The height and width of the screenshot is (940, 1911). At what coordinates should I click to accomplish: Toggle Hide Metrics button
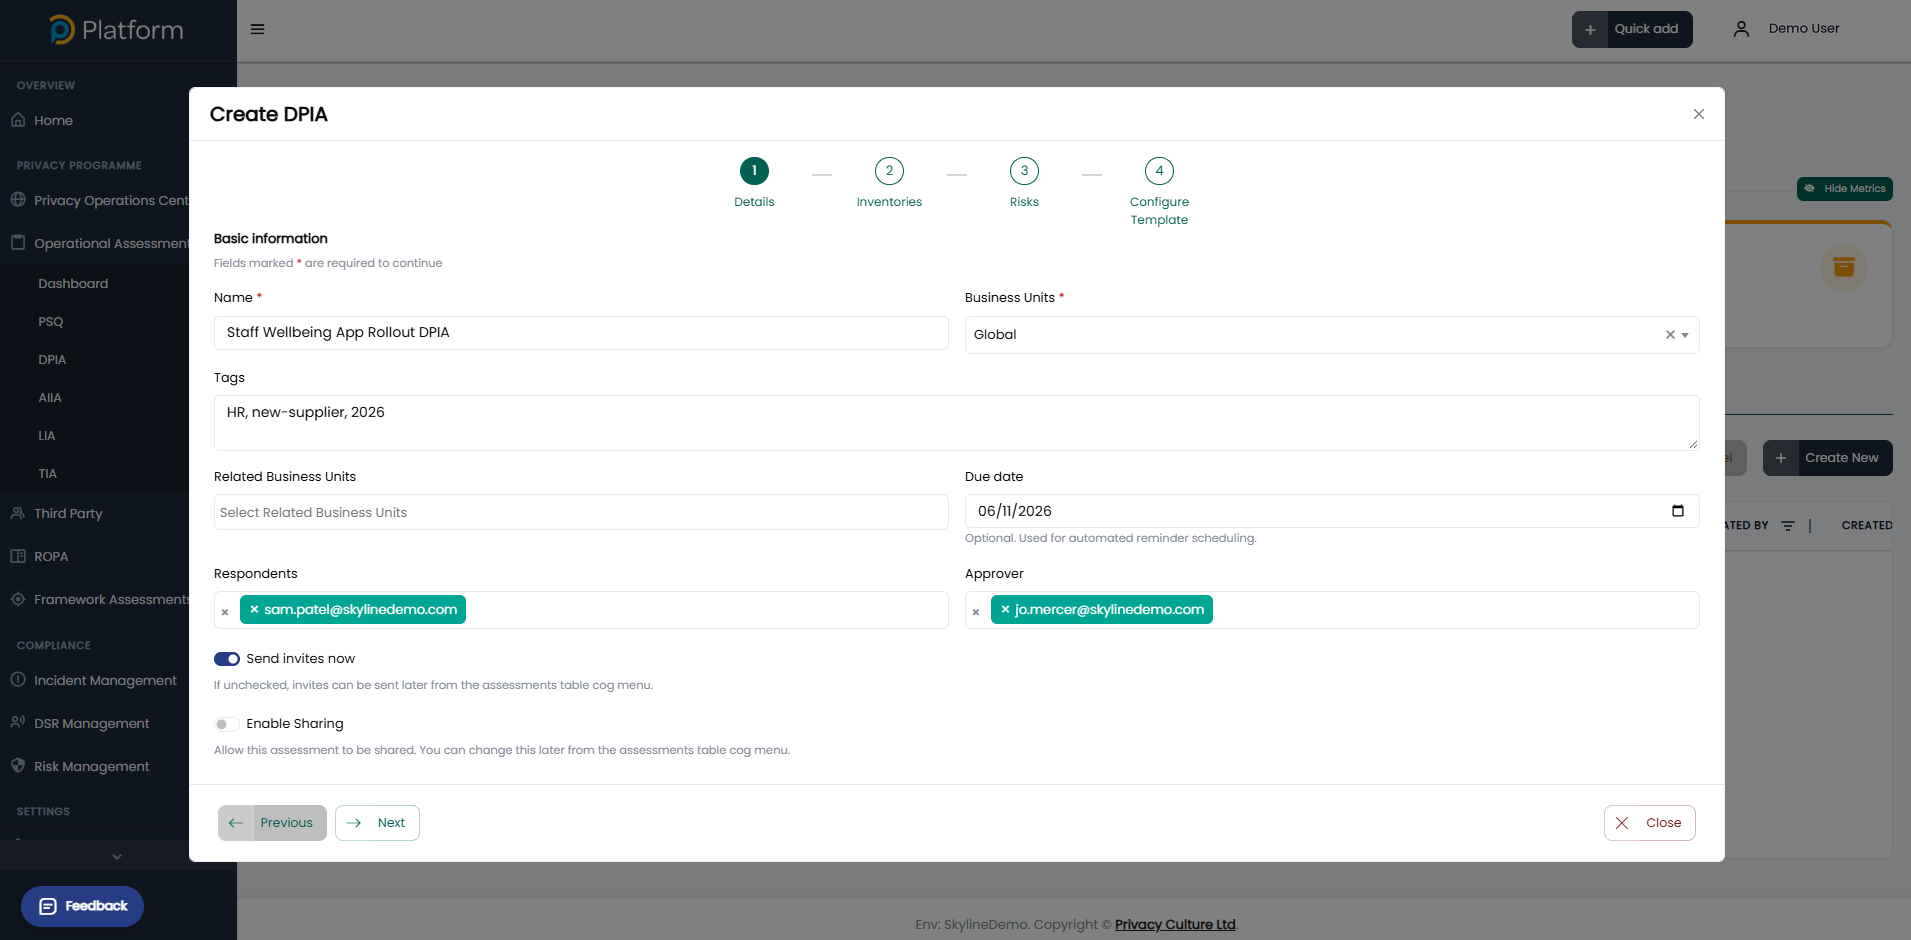point(1844,189)
